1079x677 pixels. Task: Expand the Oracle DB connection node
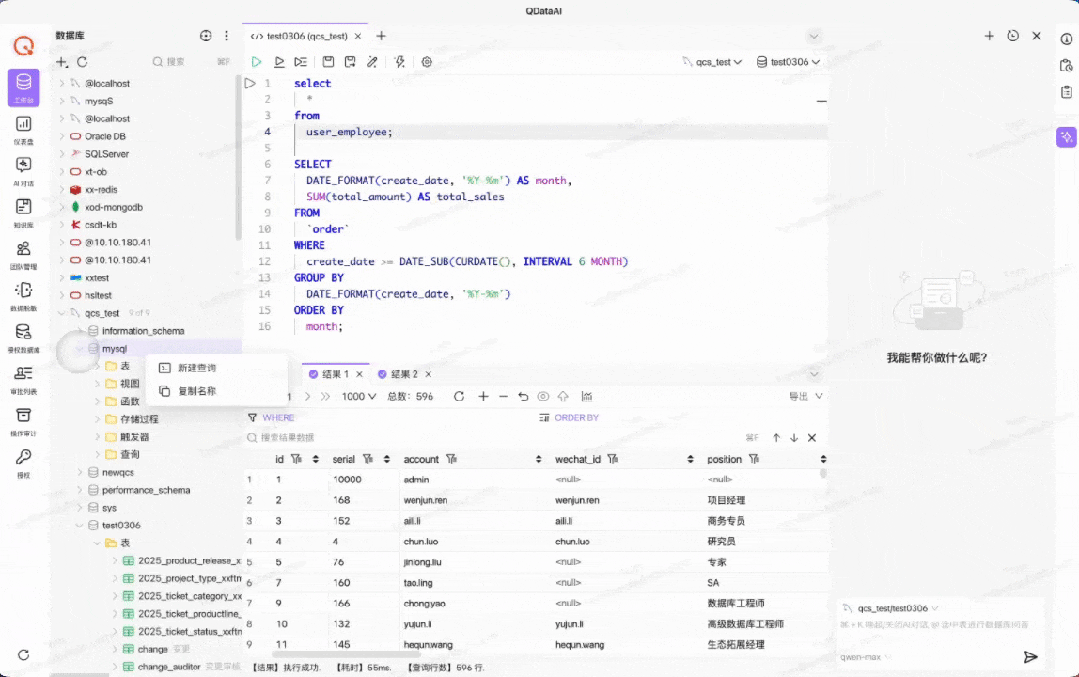[x=62, y=136]
